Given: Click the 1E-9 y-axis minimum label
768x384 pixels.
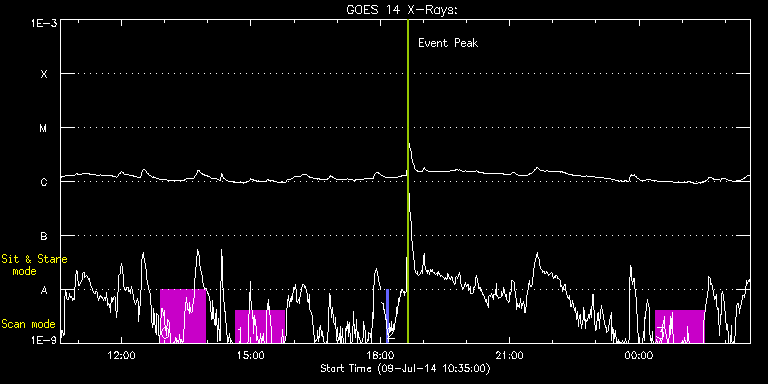Looking at the screenshot, I should (43, 339).
